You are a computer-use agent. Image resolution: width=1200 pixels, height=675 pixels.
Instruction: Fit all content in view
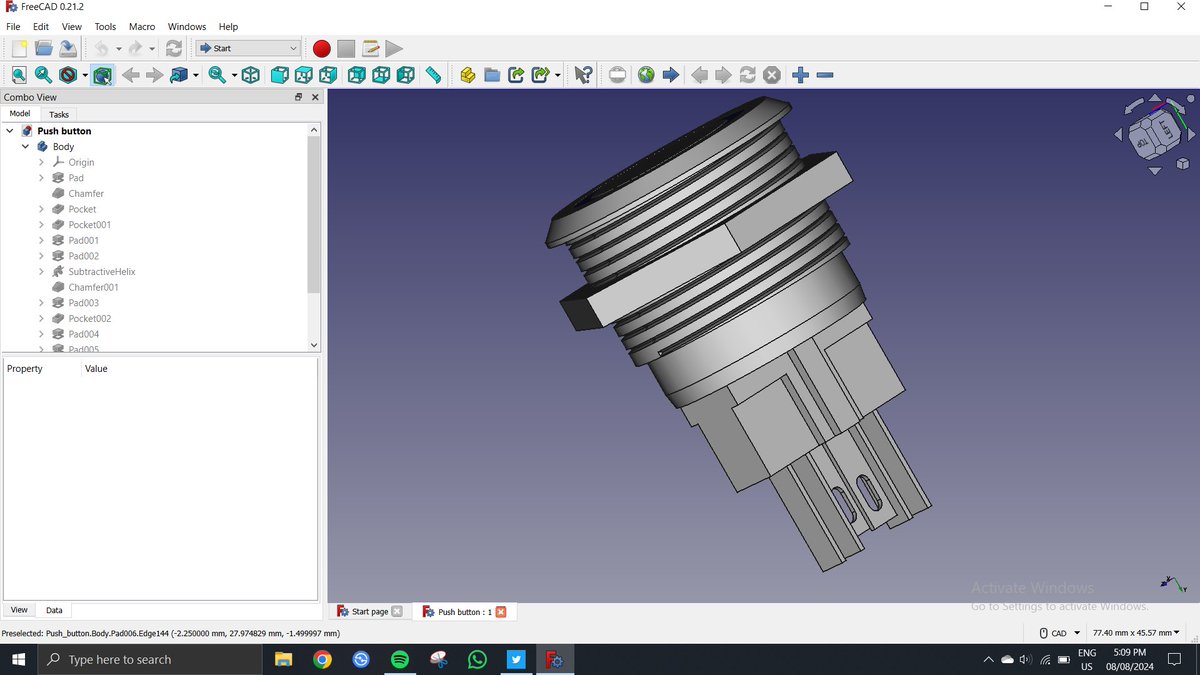(x=19, y=75)
